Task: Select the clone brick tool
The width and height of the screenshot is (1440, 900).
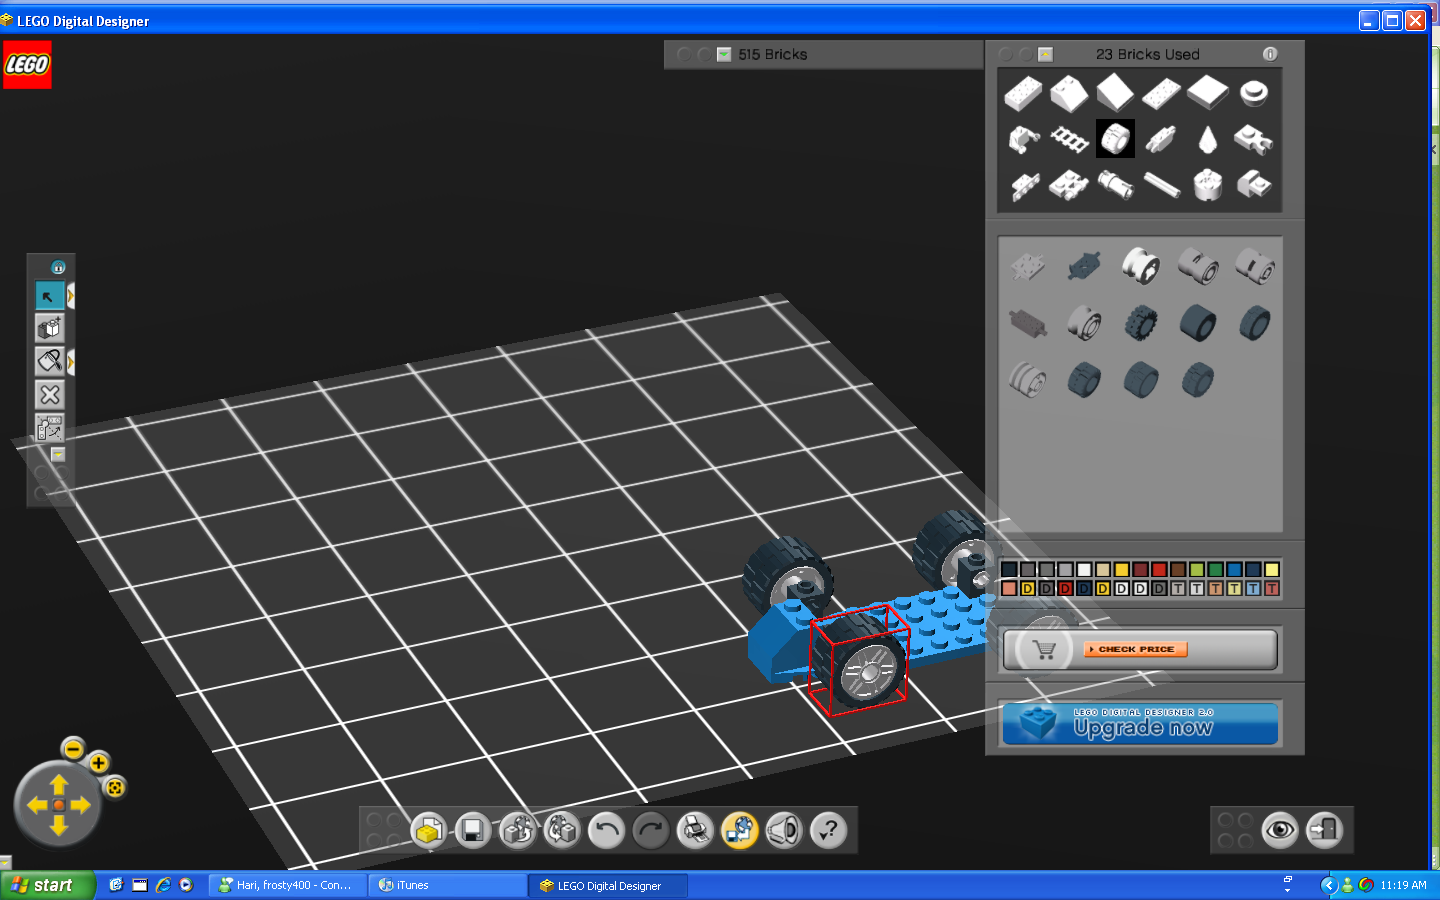Action: click(49, 328)
